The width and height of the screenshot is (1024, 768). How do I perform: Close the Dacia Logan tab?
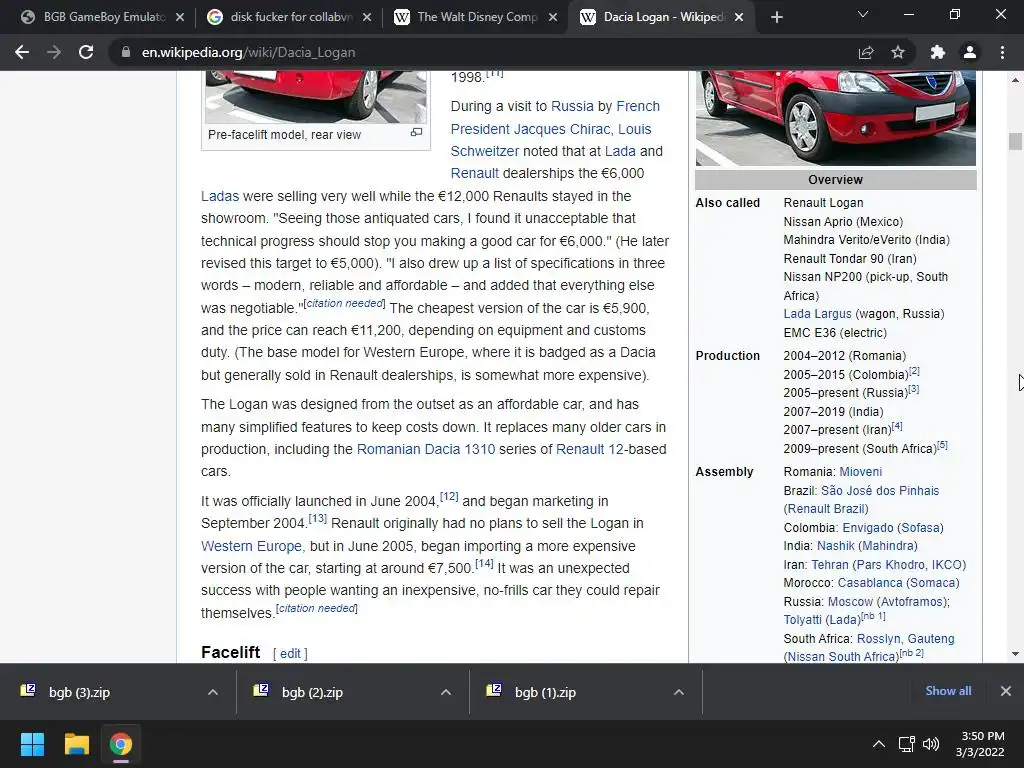(739, 18)
